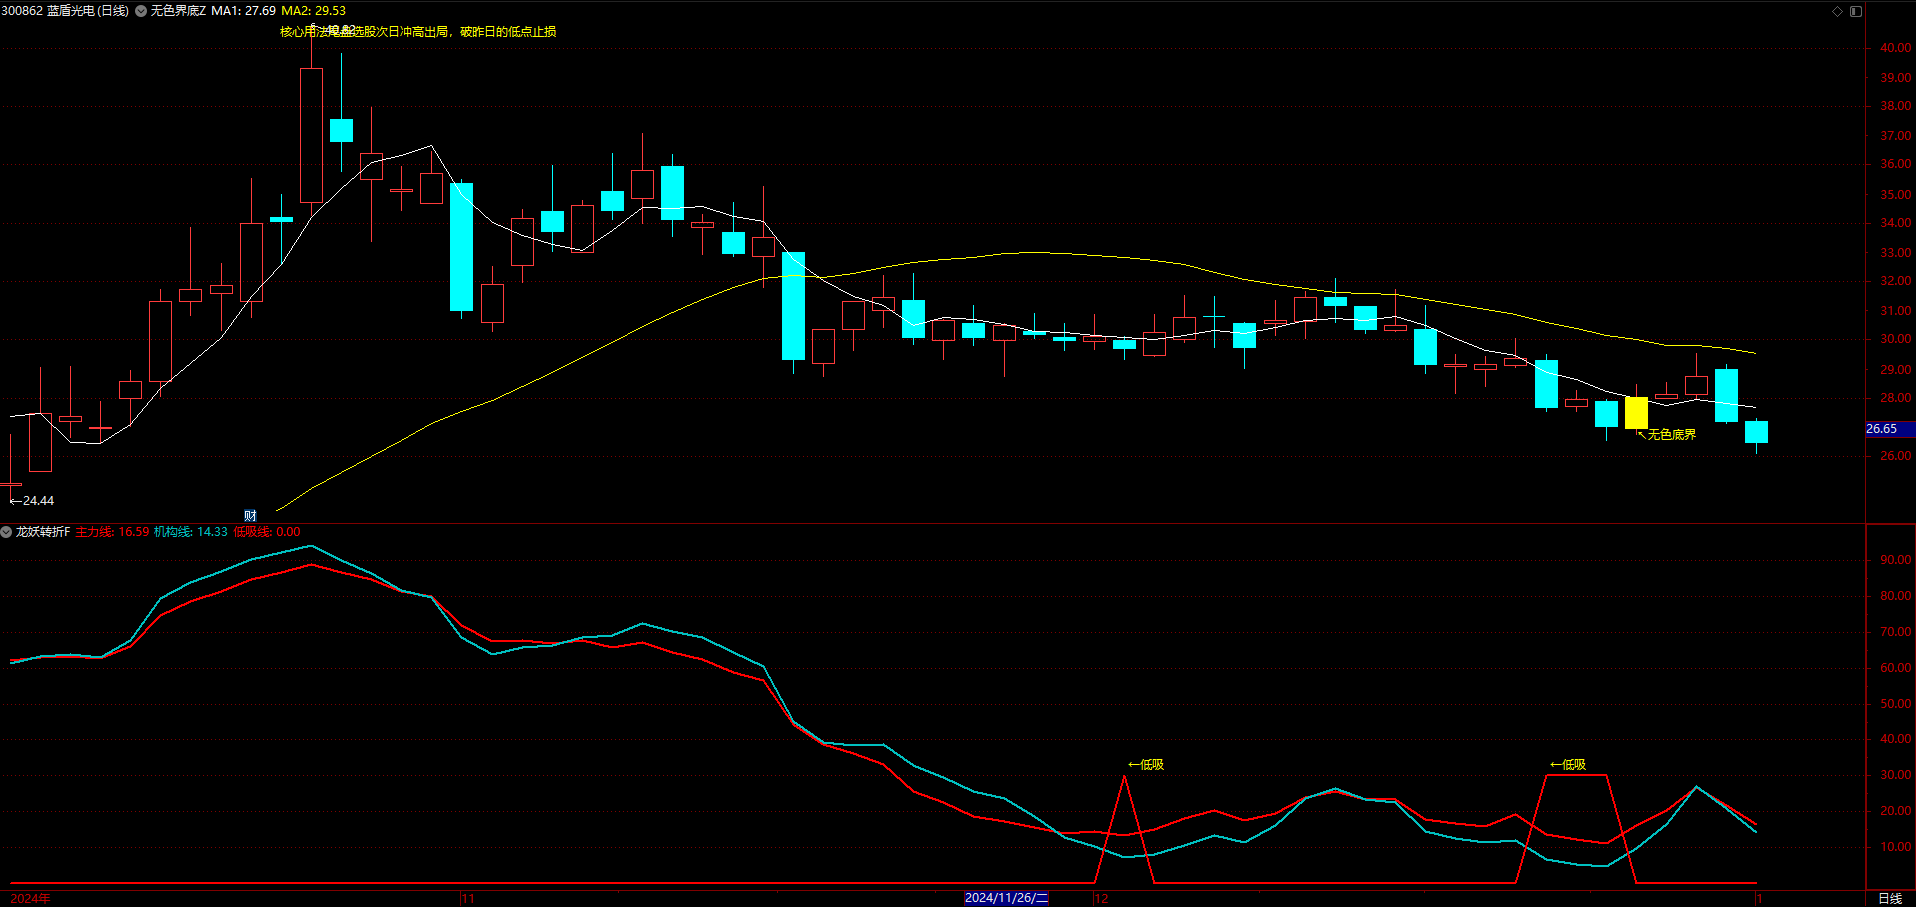Open the 龙妖转折F indicator dropdown arrow
Screen dimensions: 1916x907
click(x=6, y=532)
